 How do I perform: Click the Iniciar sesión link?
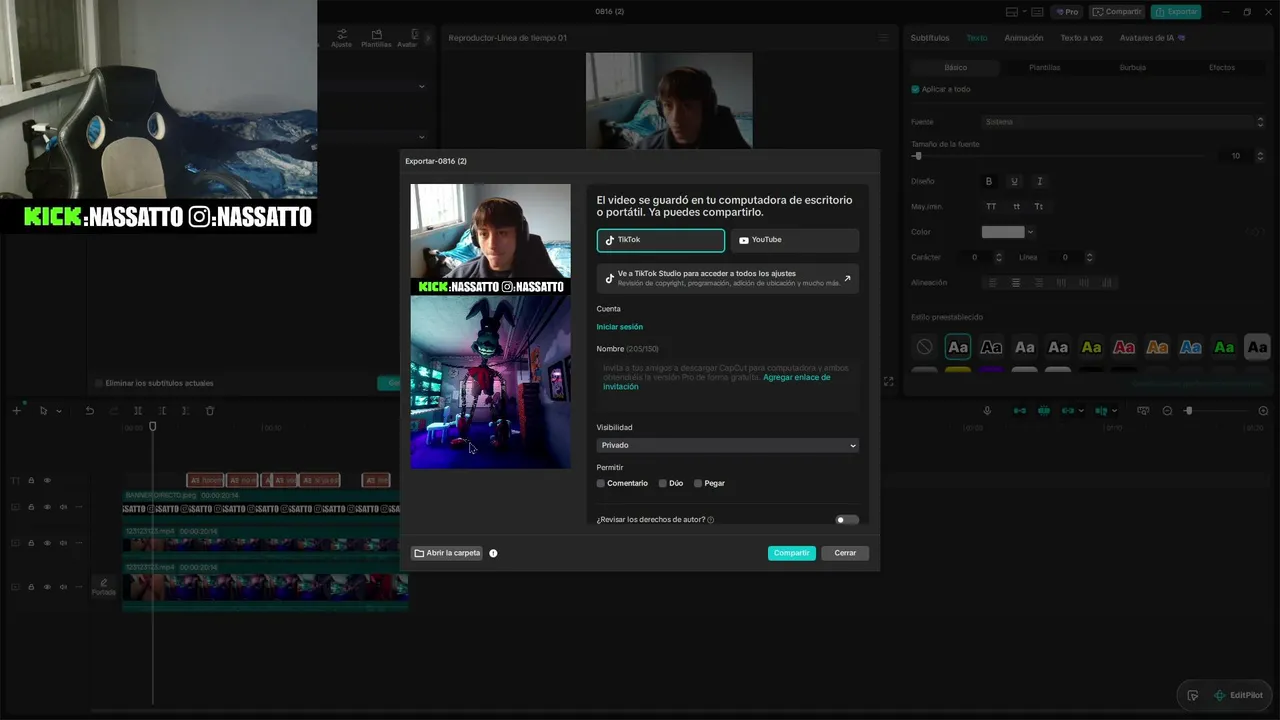pyautogui.click(x=620, y=327)
